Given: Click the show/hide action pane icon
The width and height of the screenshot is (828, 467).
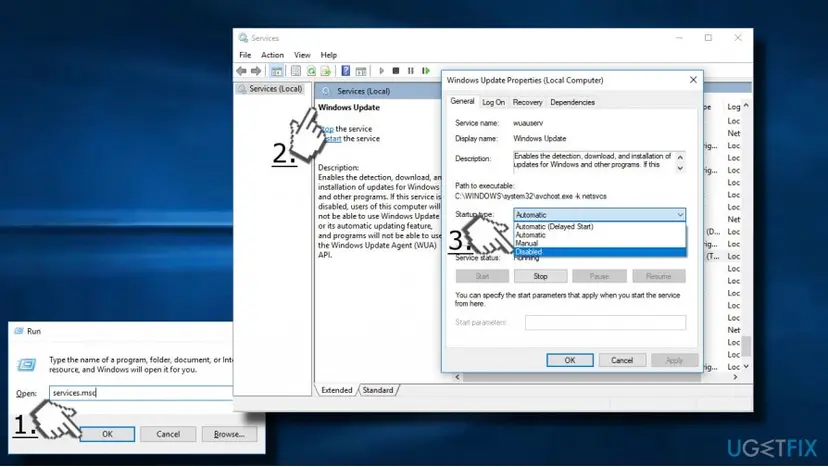Looking at the screenshot, I should pos(361,71).
